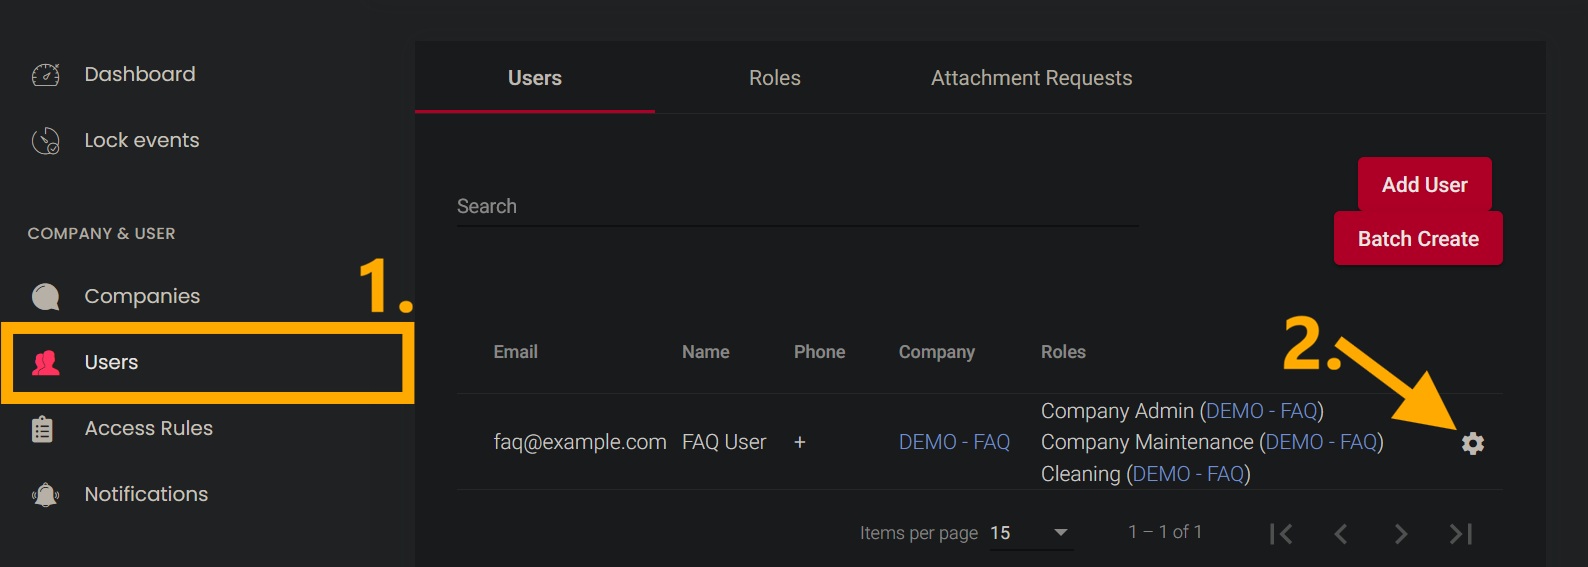
Task: Jump to the last page
Action: (x=1460, y=534)
